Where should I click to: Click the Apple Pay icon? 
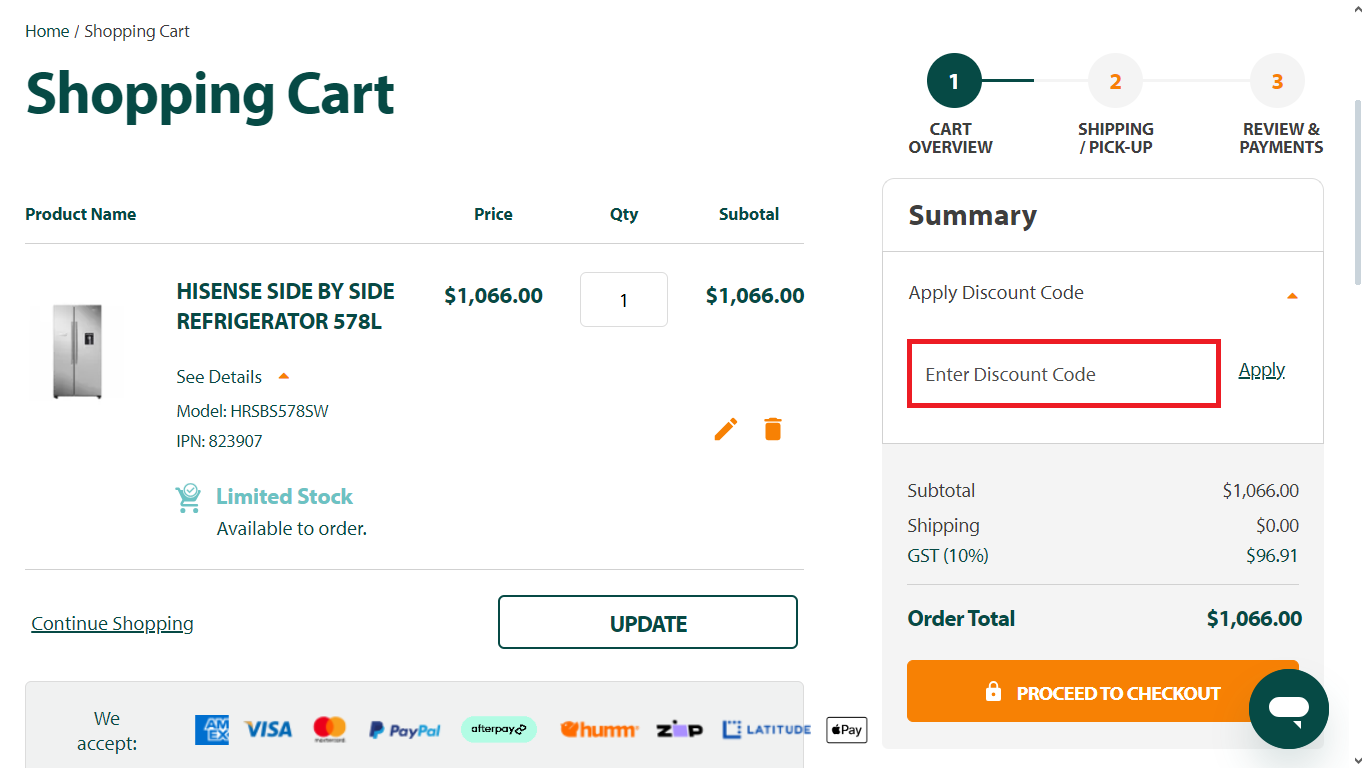(x=845, y=729)
